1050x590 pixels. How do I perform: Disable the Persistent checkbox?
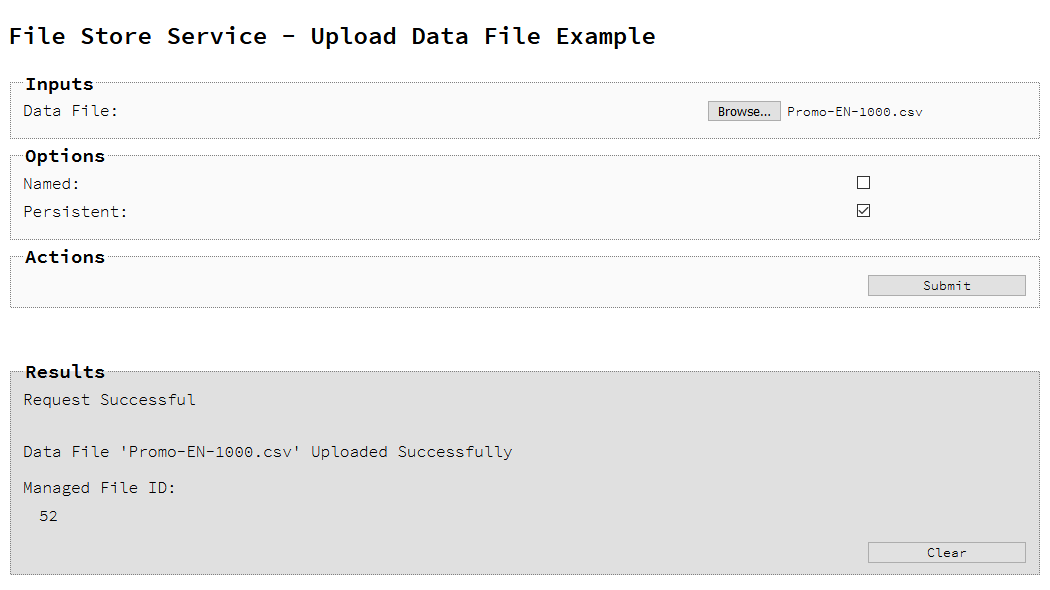863,211
